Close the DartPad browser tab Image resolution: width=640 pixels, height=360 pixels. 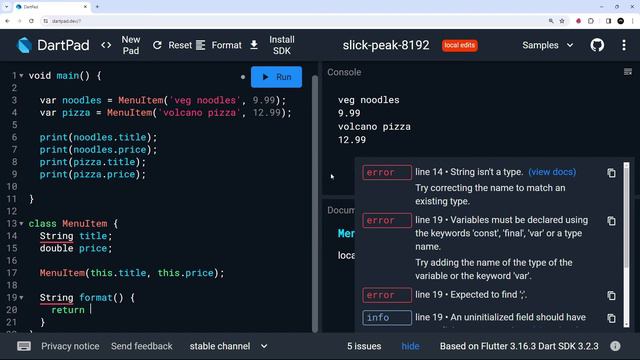click(x=85, y=7)
